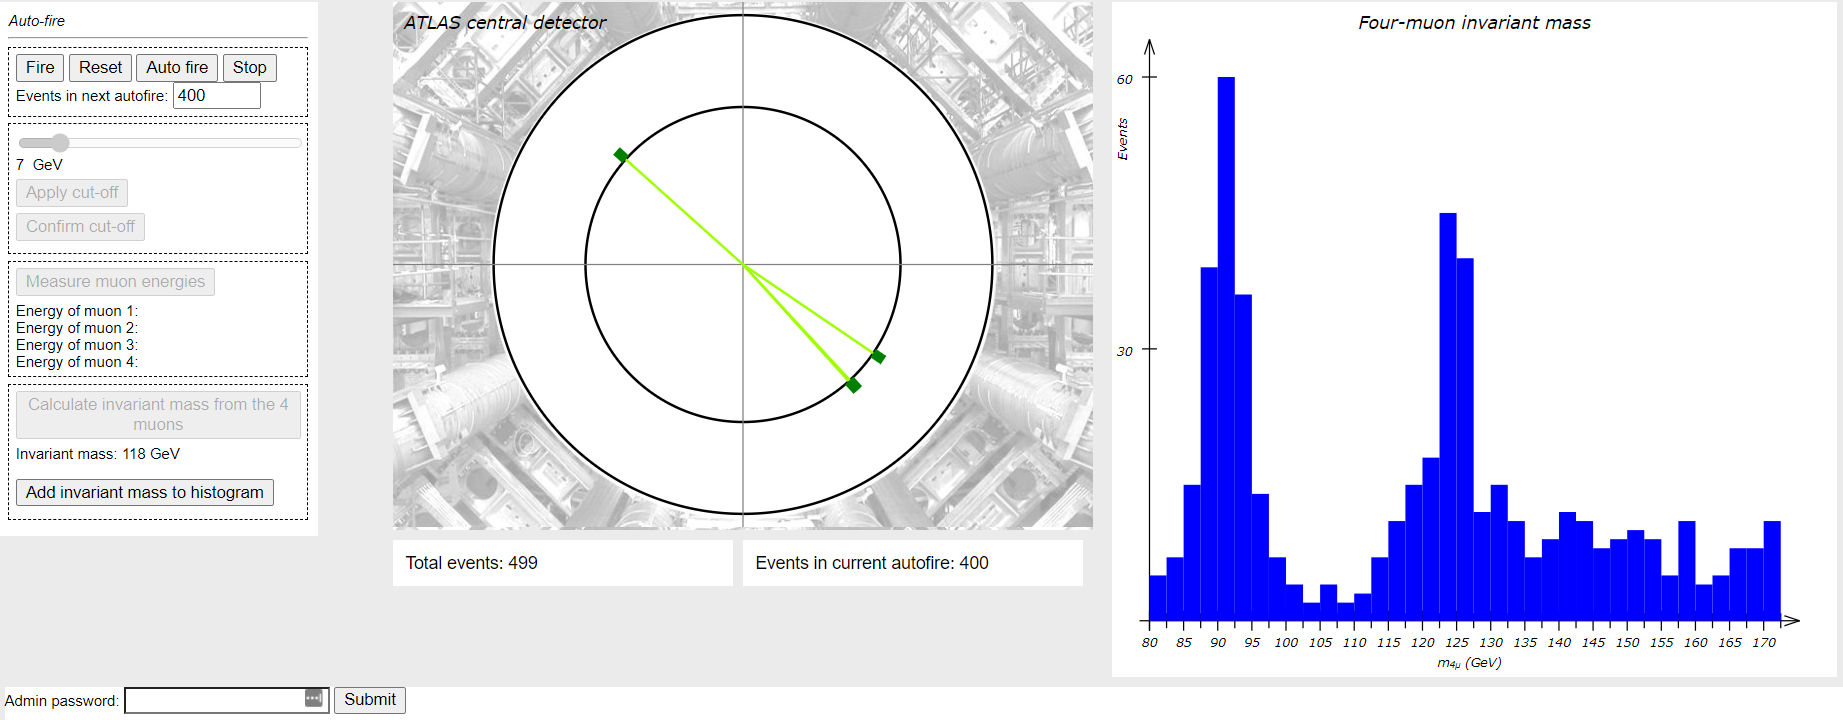Click the upper-left green muon hit marker
This screenshot has width=1843, height=720.
[x=621, y=155]
